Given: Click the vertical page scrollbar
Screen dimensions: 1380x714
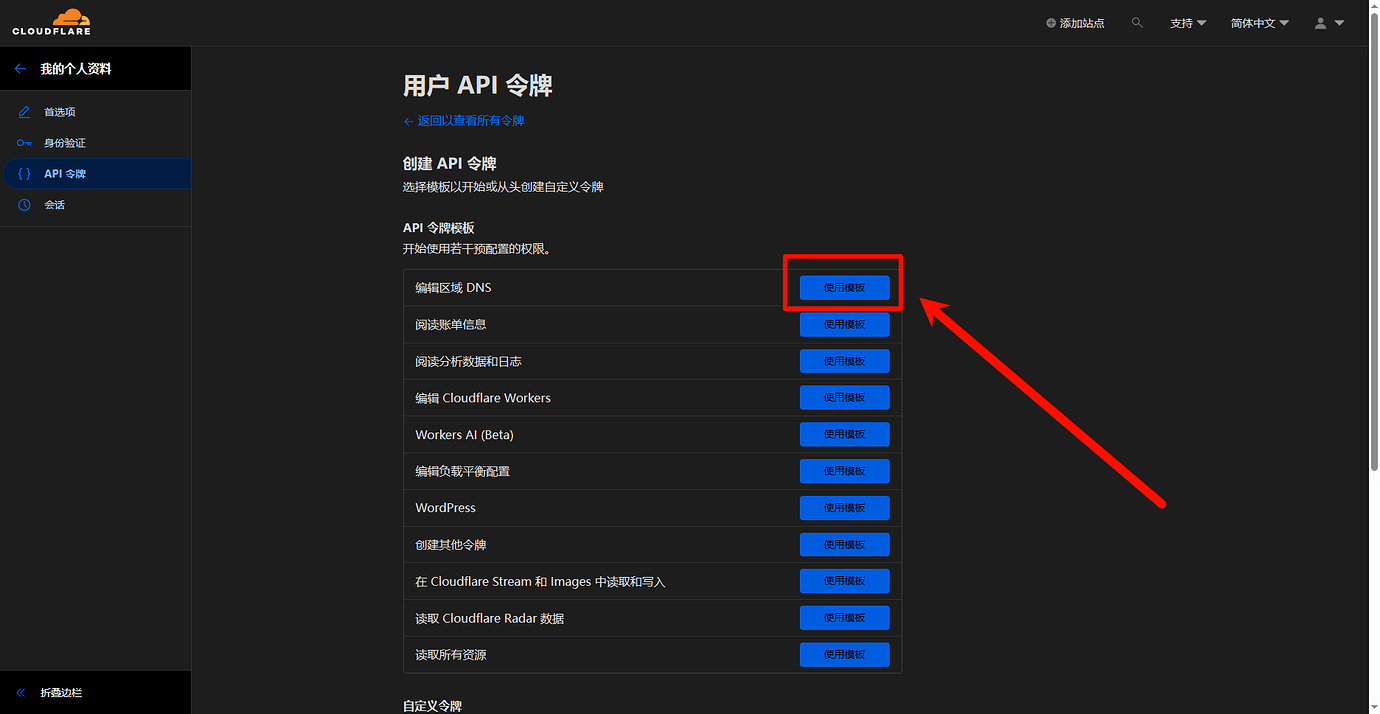Looking at the screenshot, I should [1372, 240].
